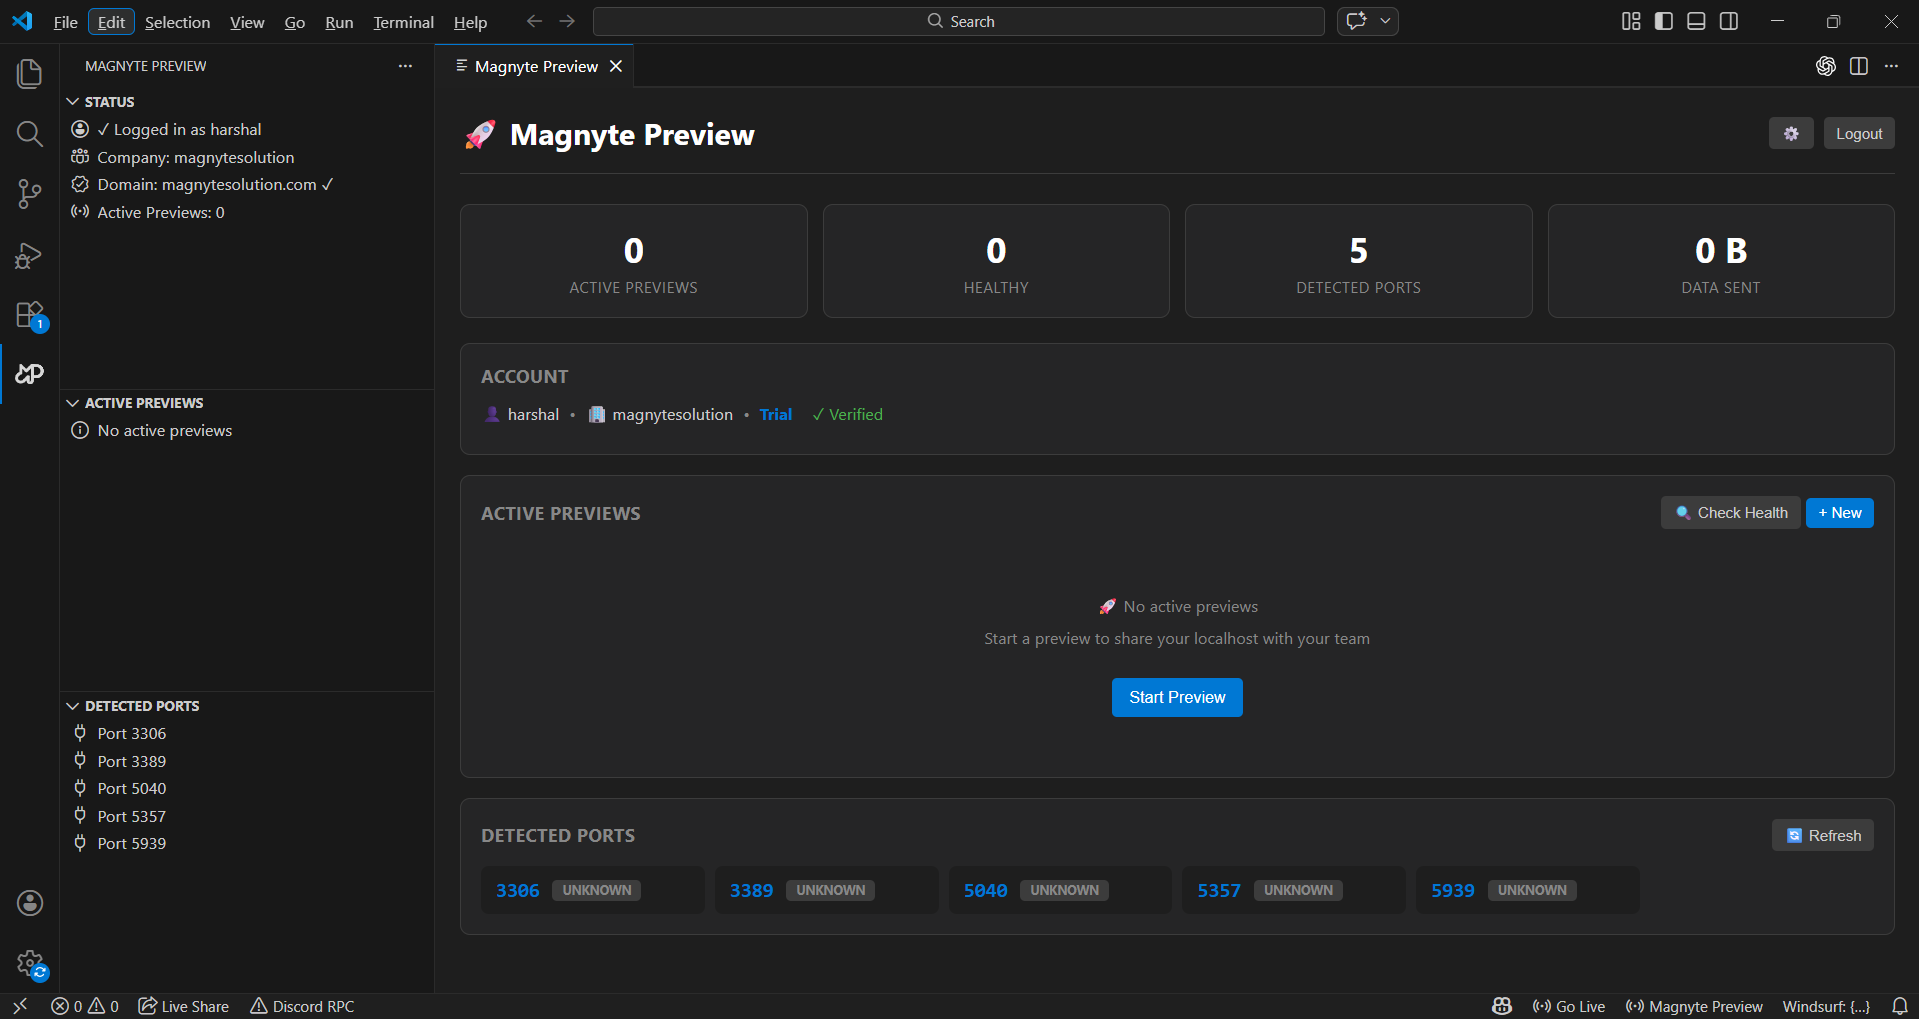The height and width of the screenshot is (1019, 1919).
Task: Open the Accounts icon at bottom of activity bar
Action: 29,903
